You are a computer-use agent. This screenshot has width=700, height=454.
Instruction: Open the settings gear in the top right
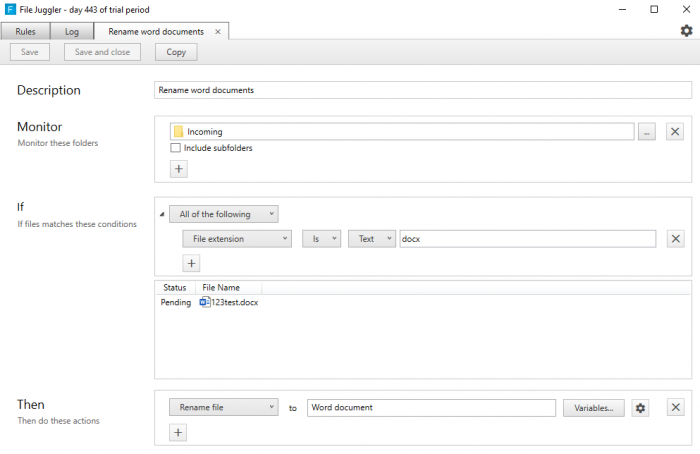click(x=686, y=31)
